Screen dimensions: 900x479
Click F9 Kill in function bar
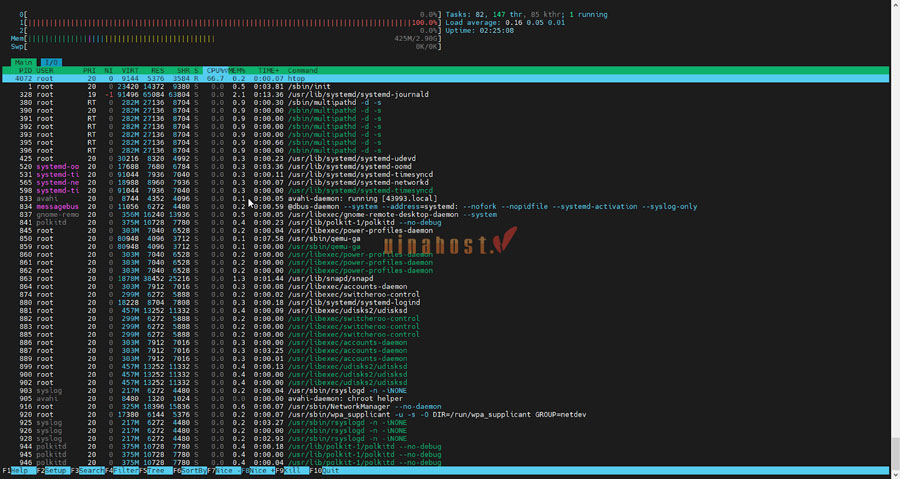click(x=290, y=470)
